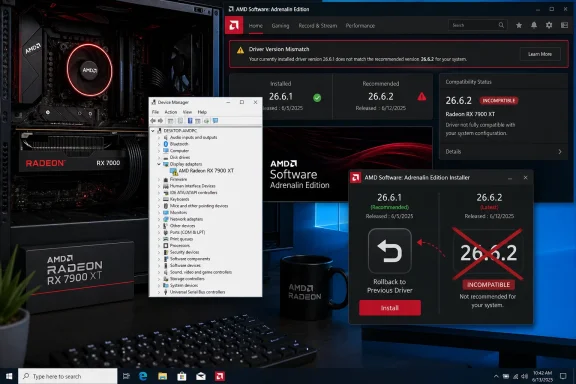Open Task View from the taskbar
The image size is (576, 384).
click(126, 376)
